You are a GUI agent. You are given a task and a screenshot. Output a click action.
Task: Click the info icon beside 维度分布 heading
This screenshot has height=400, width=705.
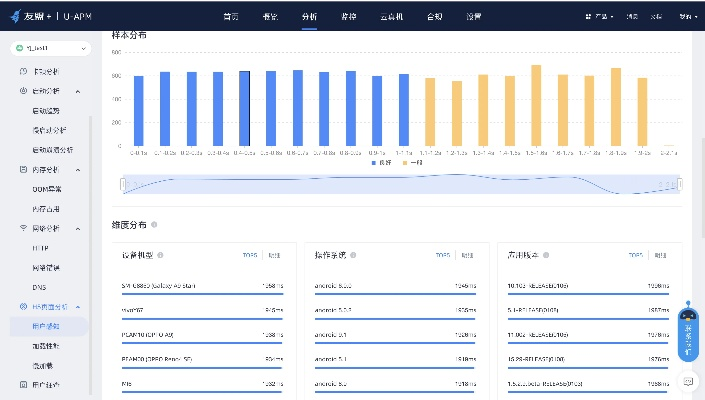[154, 224]
